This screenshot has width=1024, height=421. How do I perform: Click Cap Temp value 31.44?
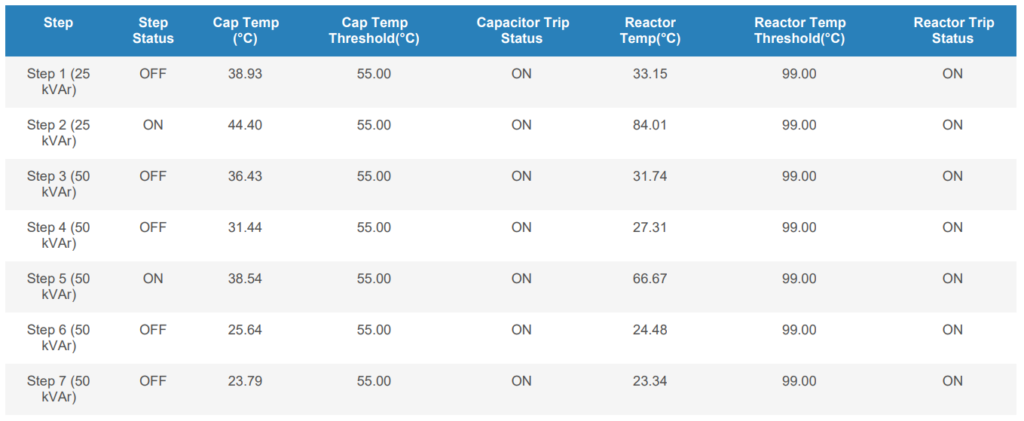[x=246, y=227]
